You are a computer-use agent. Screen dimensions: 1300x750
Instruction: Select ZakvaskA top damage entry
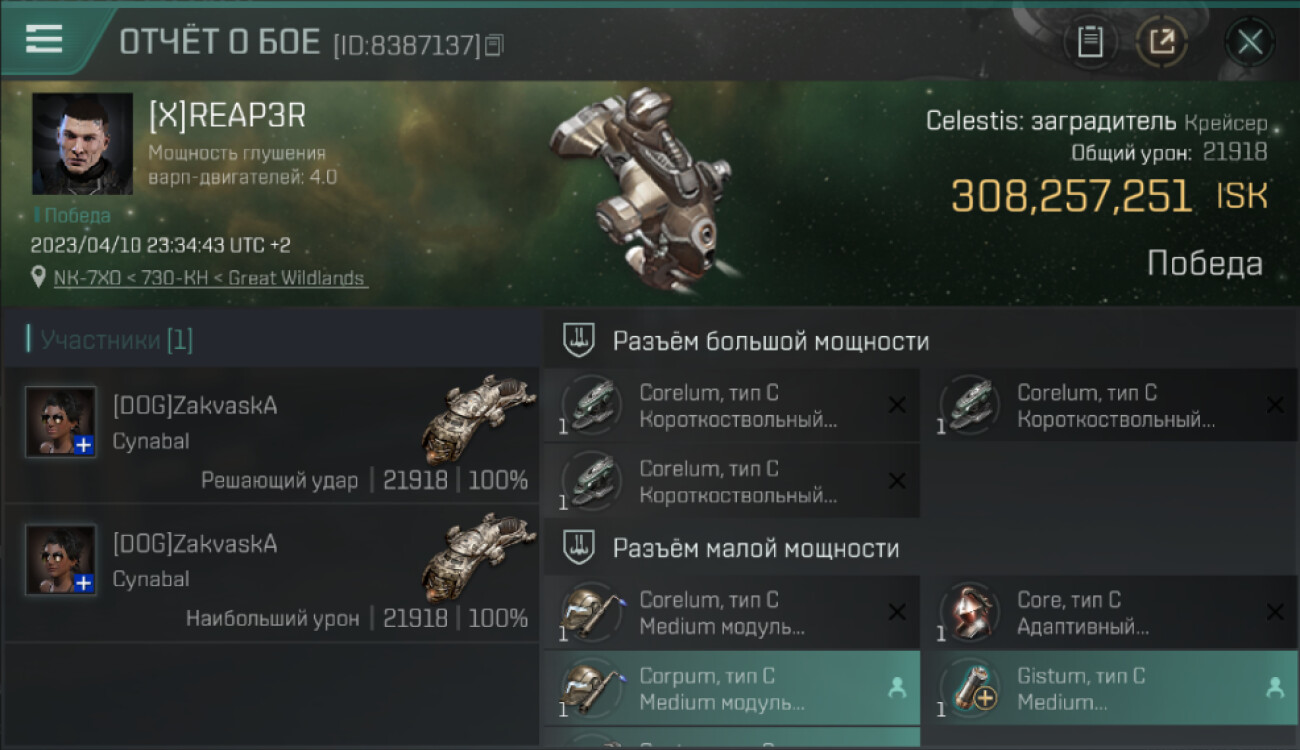tap(271, 573)
